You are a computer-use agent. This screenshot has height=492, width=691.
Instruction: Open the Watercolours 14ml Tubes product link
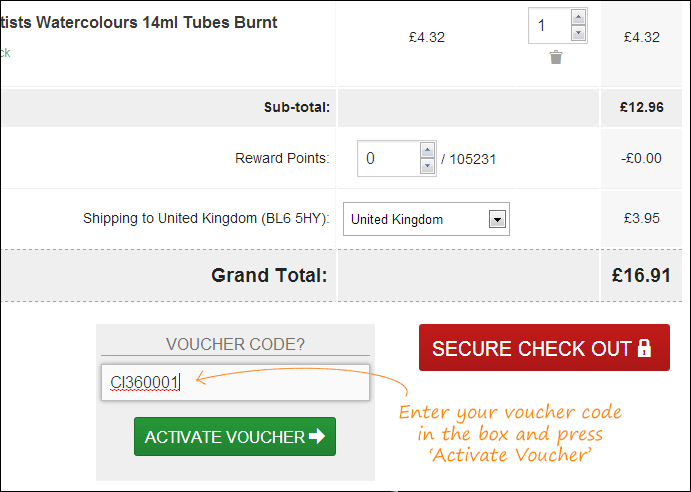[x=139, y=22]
